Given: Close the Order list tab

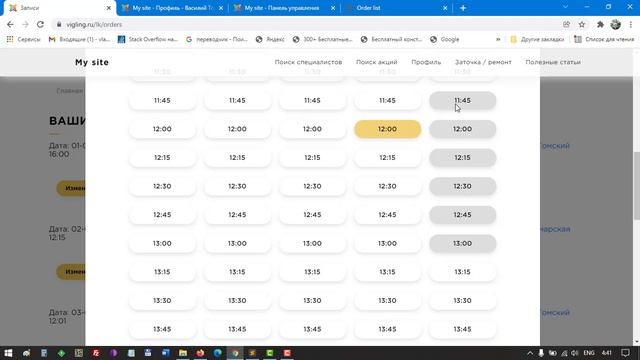Looking at the screenshot, I should click(445, 8).
